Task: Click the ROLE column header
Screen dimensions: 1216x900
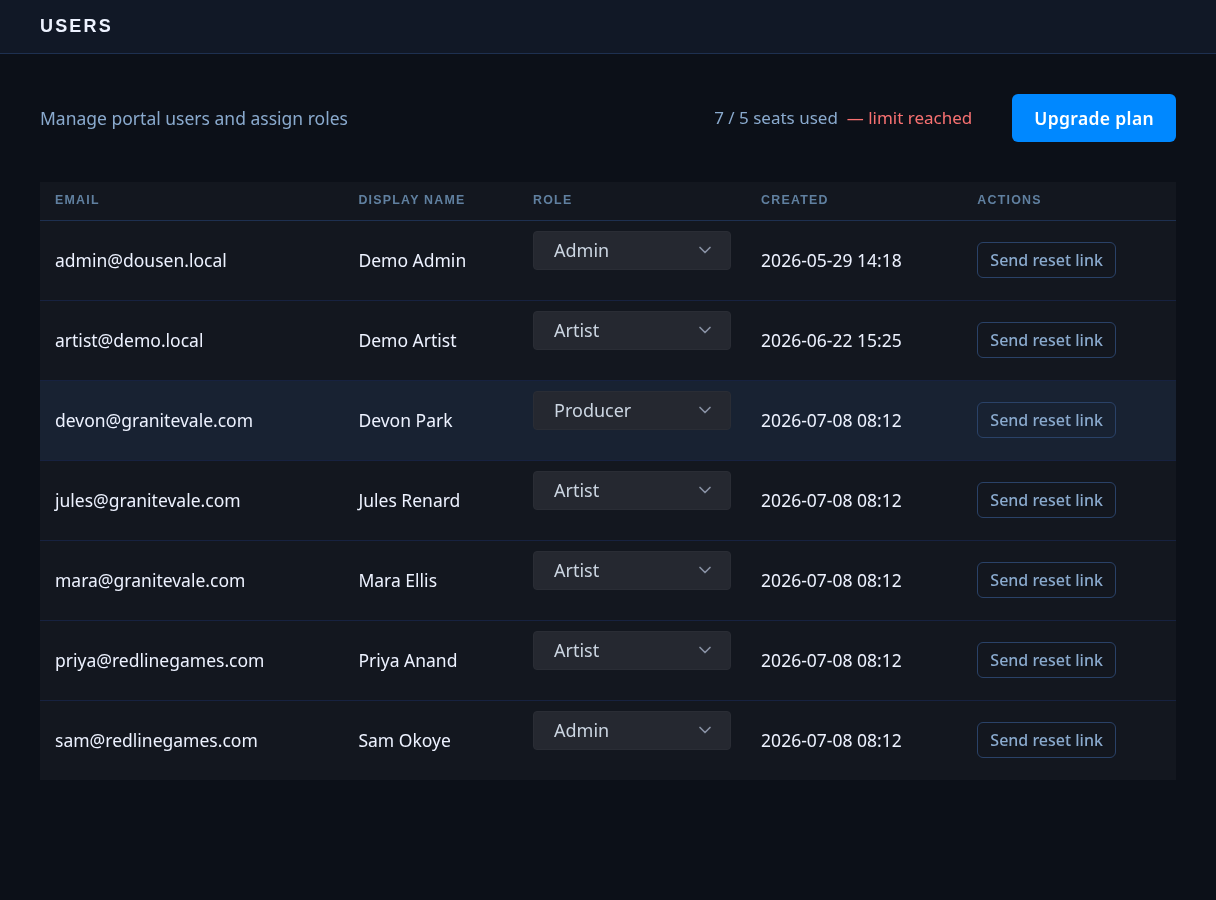Action: 552,200
